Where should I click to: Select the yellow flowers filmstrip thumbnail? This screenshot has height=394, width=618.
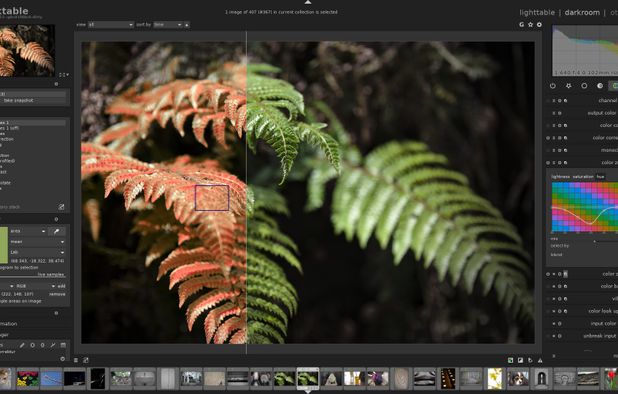pyautogui.click(x=495, y=379)
